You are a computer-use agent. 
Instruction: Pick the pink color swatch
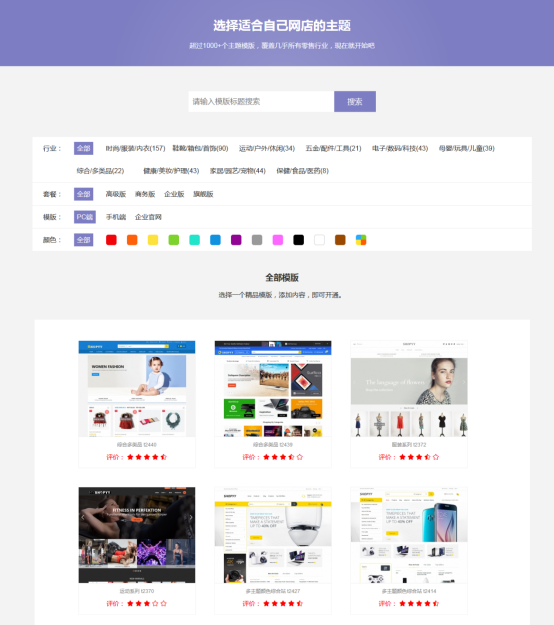click(278, 240)
